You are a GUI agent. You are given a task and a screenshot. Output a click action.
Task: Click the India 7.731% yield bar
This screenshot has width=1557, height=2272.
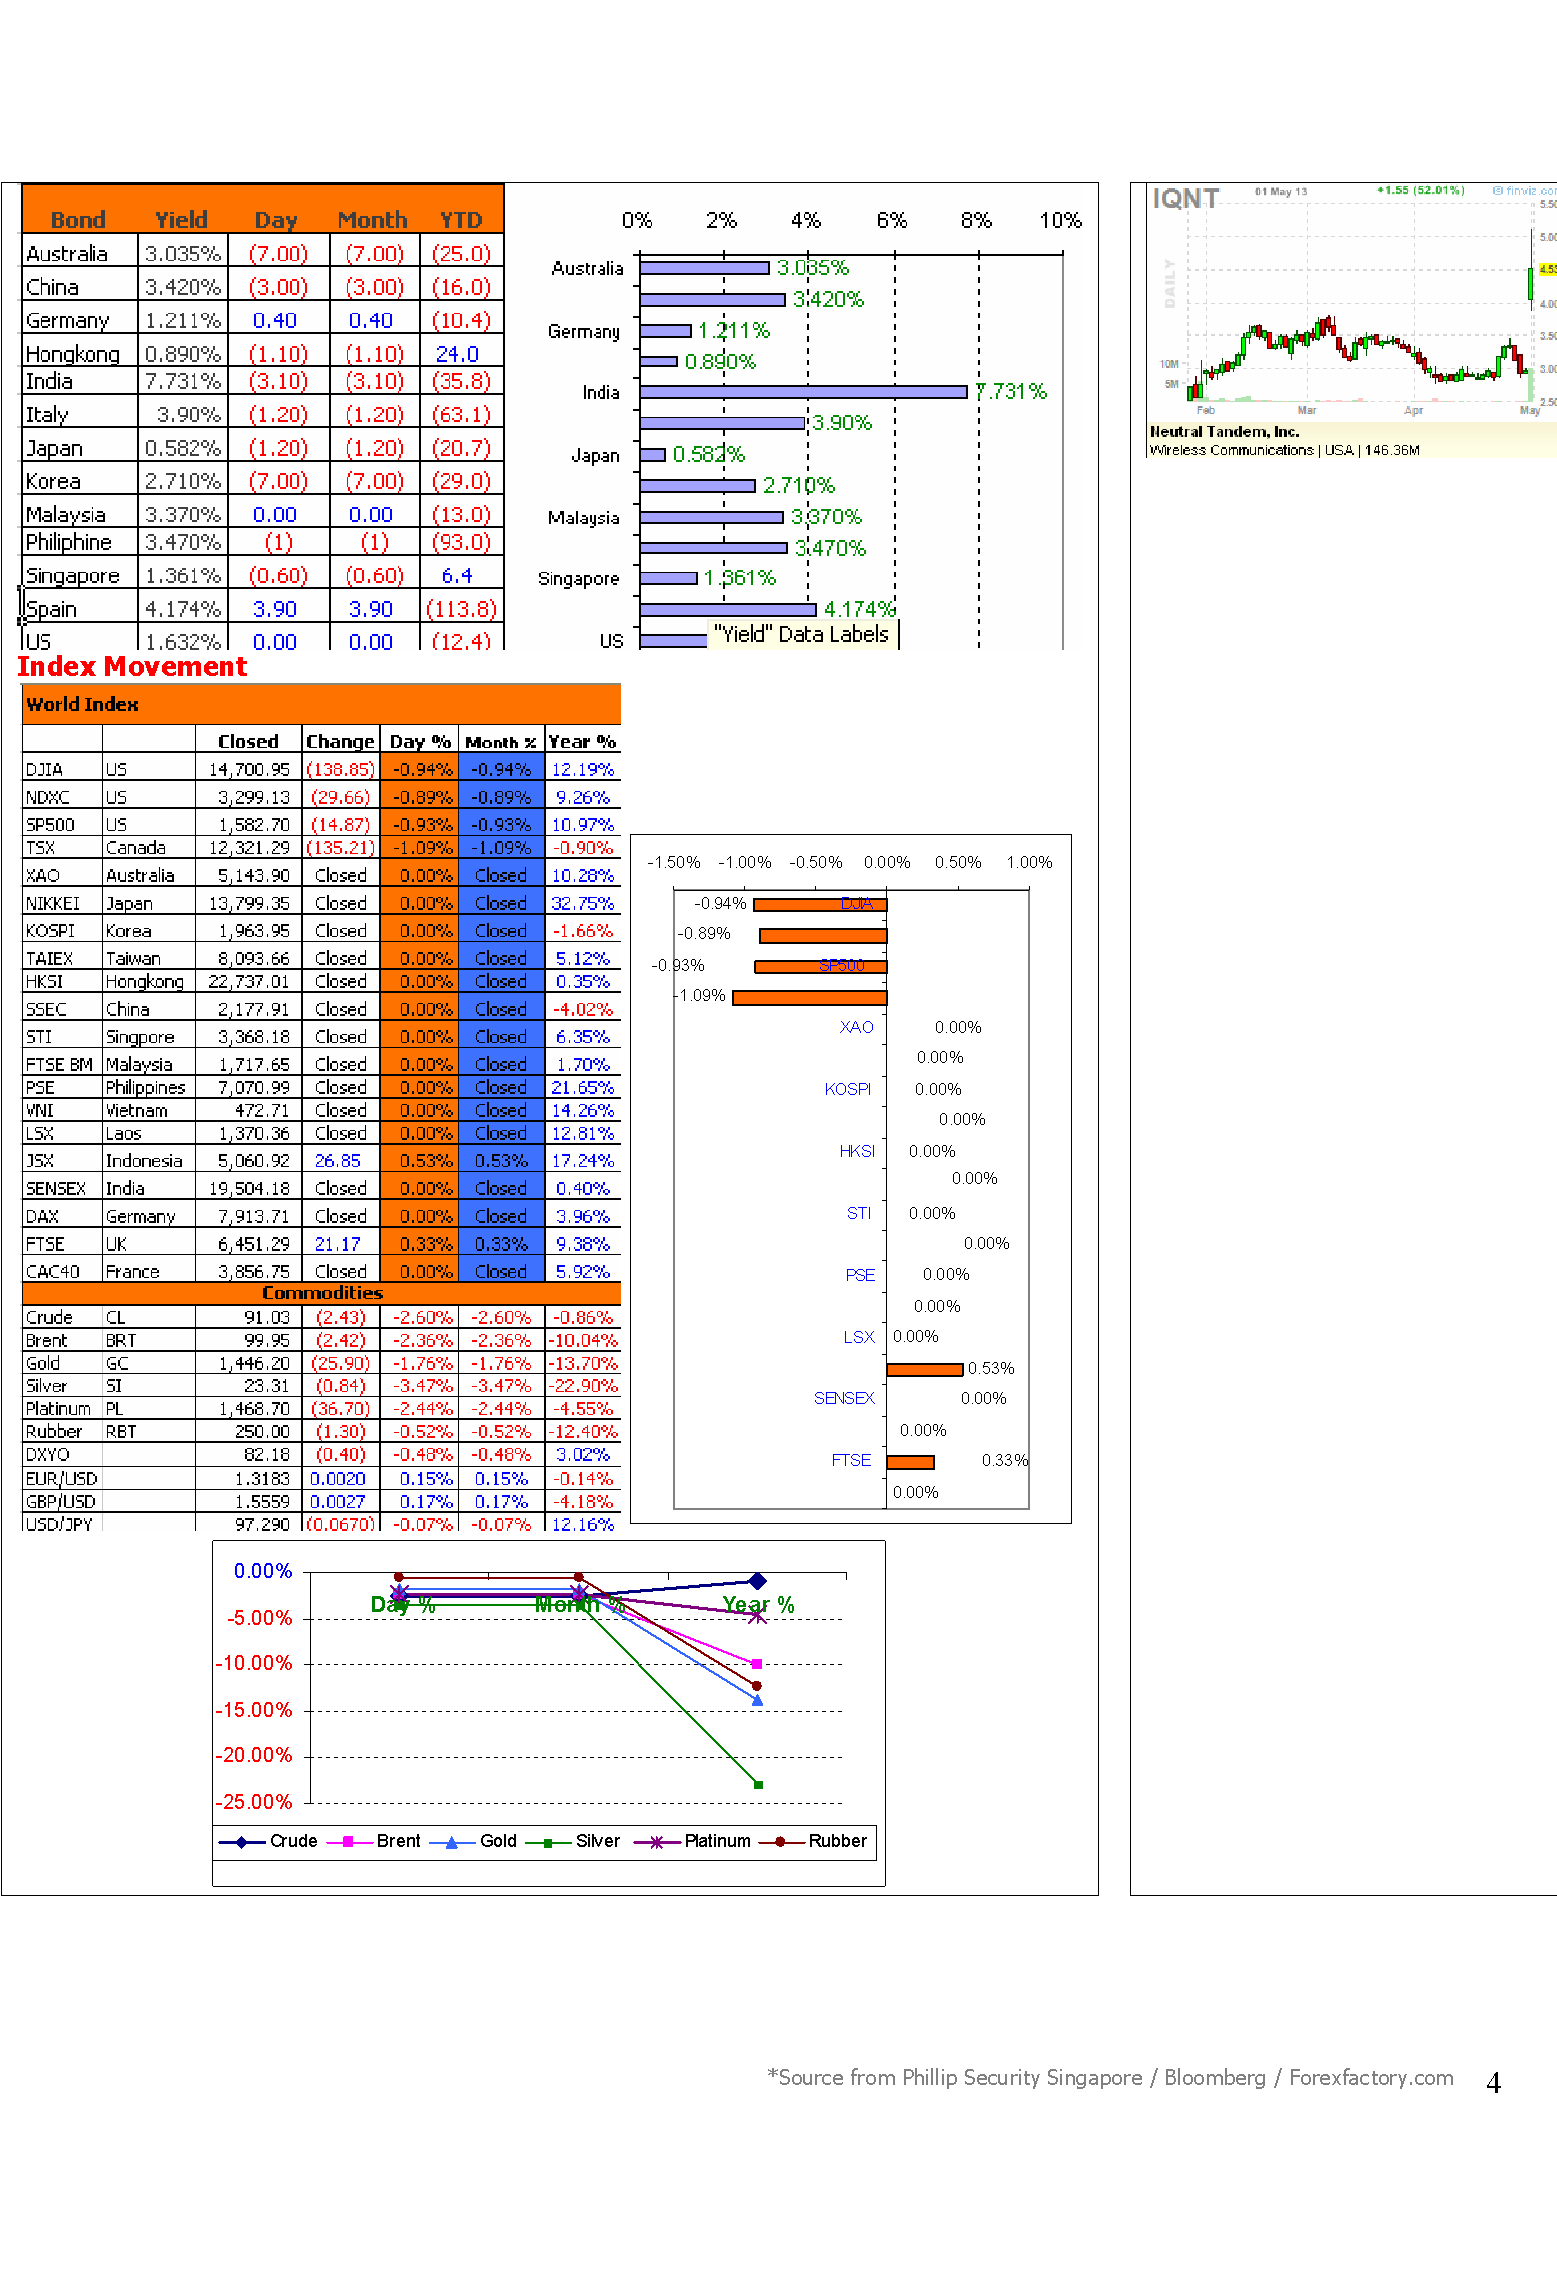tap(803, 392)
